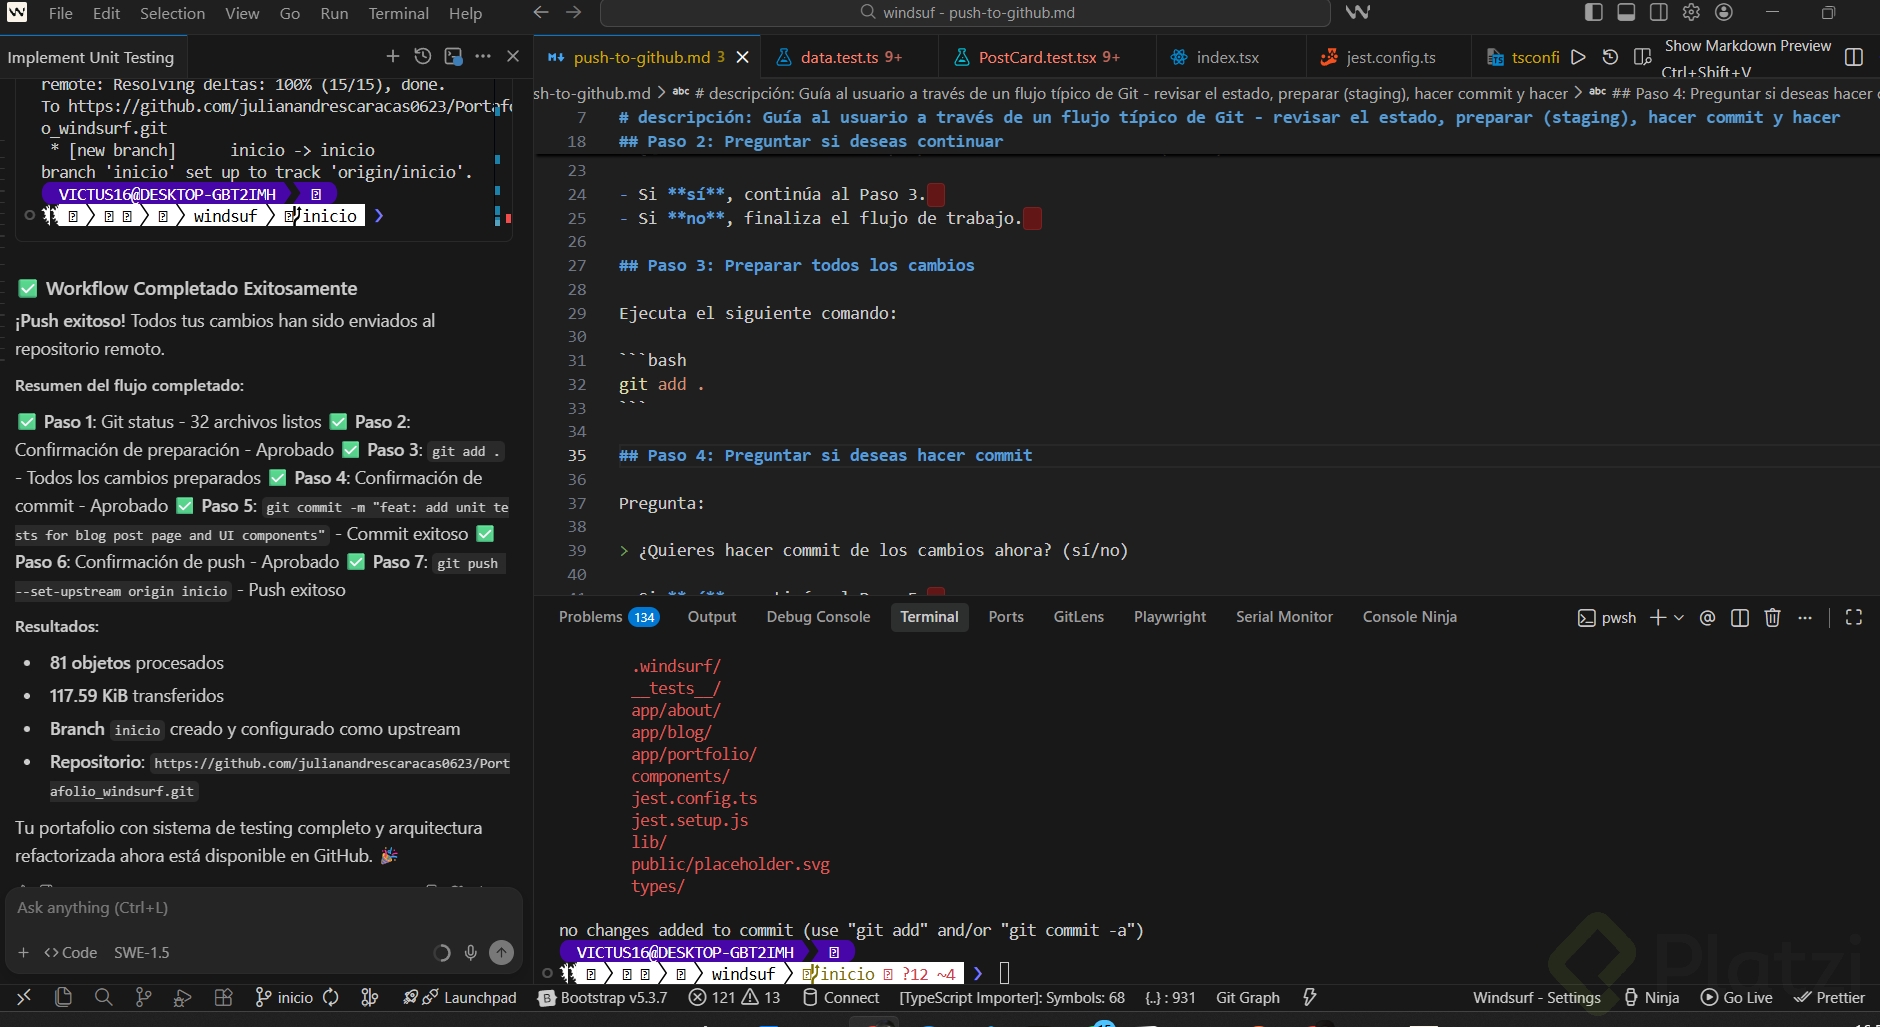Open SWE-1.5 model selector
1880x1027 pixels.
point(141,952)
